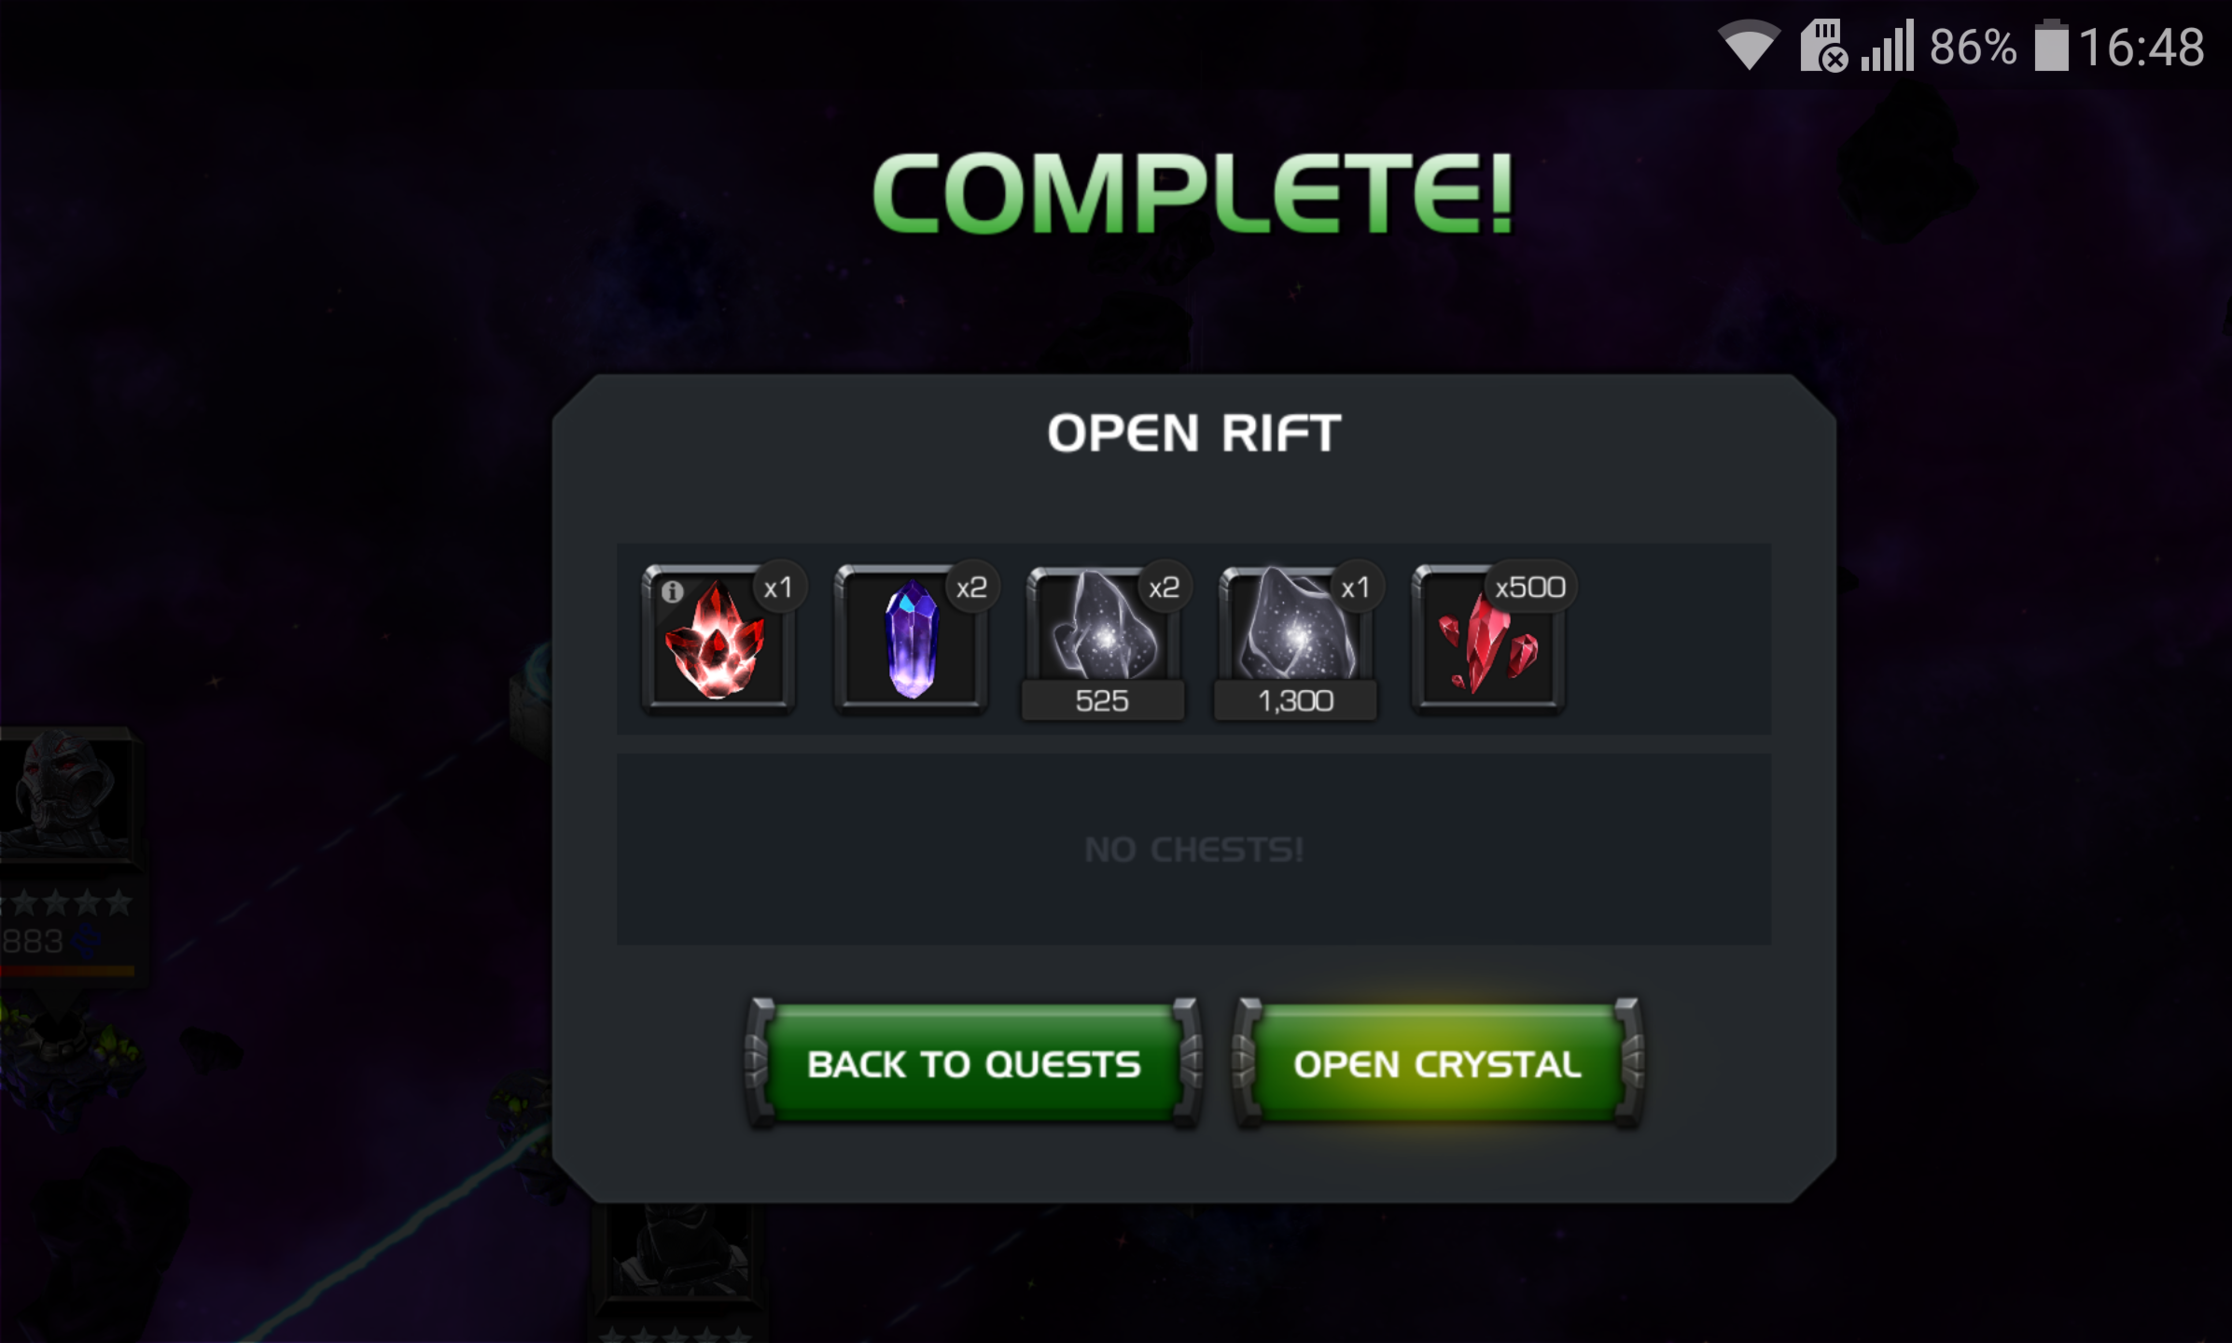Tap the 16:48 clock in status bar
The height and width of the screenshot is (1343, 2232).
point(2142,47)
